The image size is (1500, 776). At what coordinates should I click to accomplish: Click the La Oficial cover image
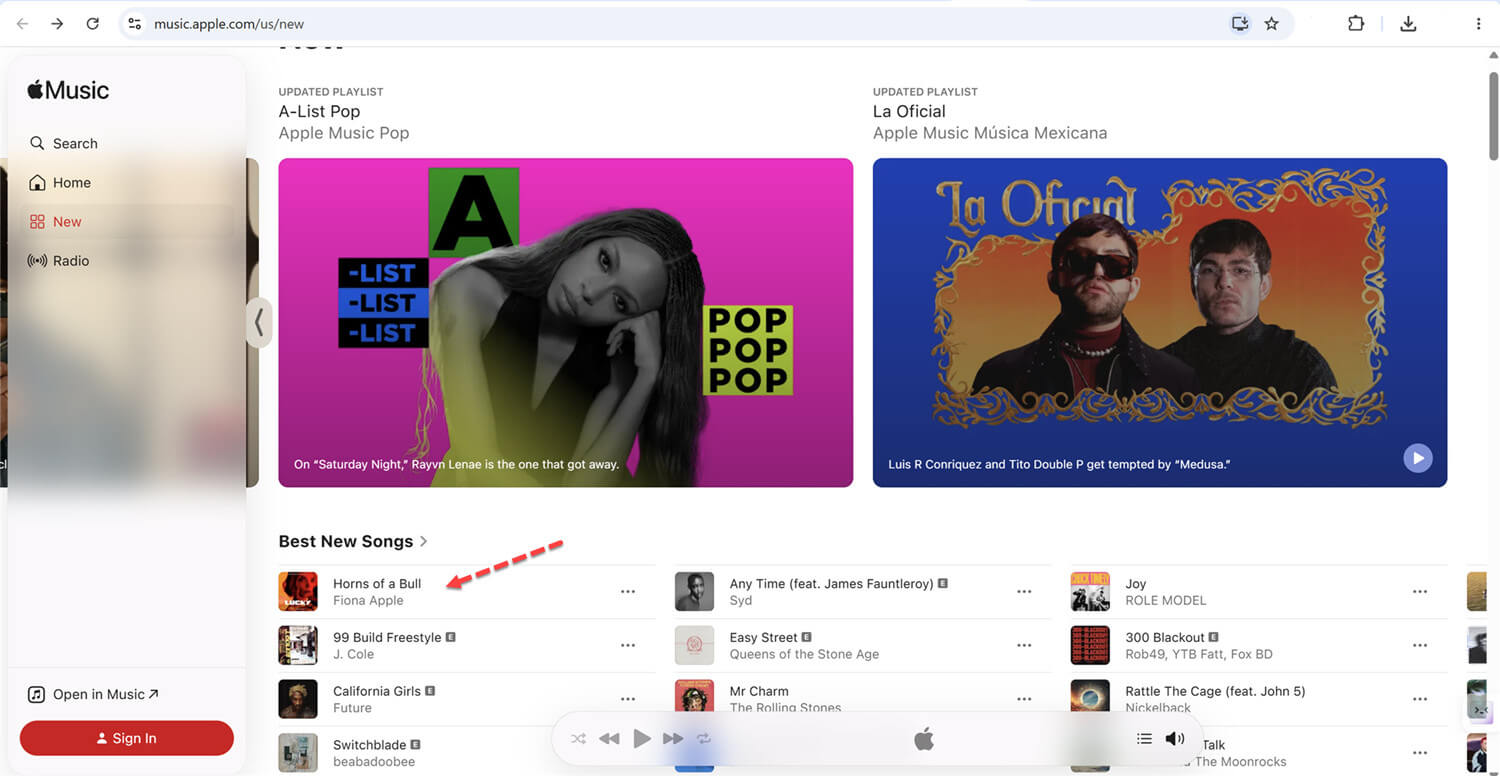(1160, 322)
